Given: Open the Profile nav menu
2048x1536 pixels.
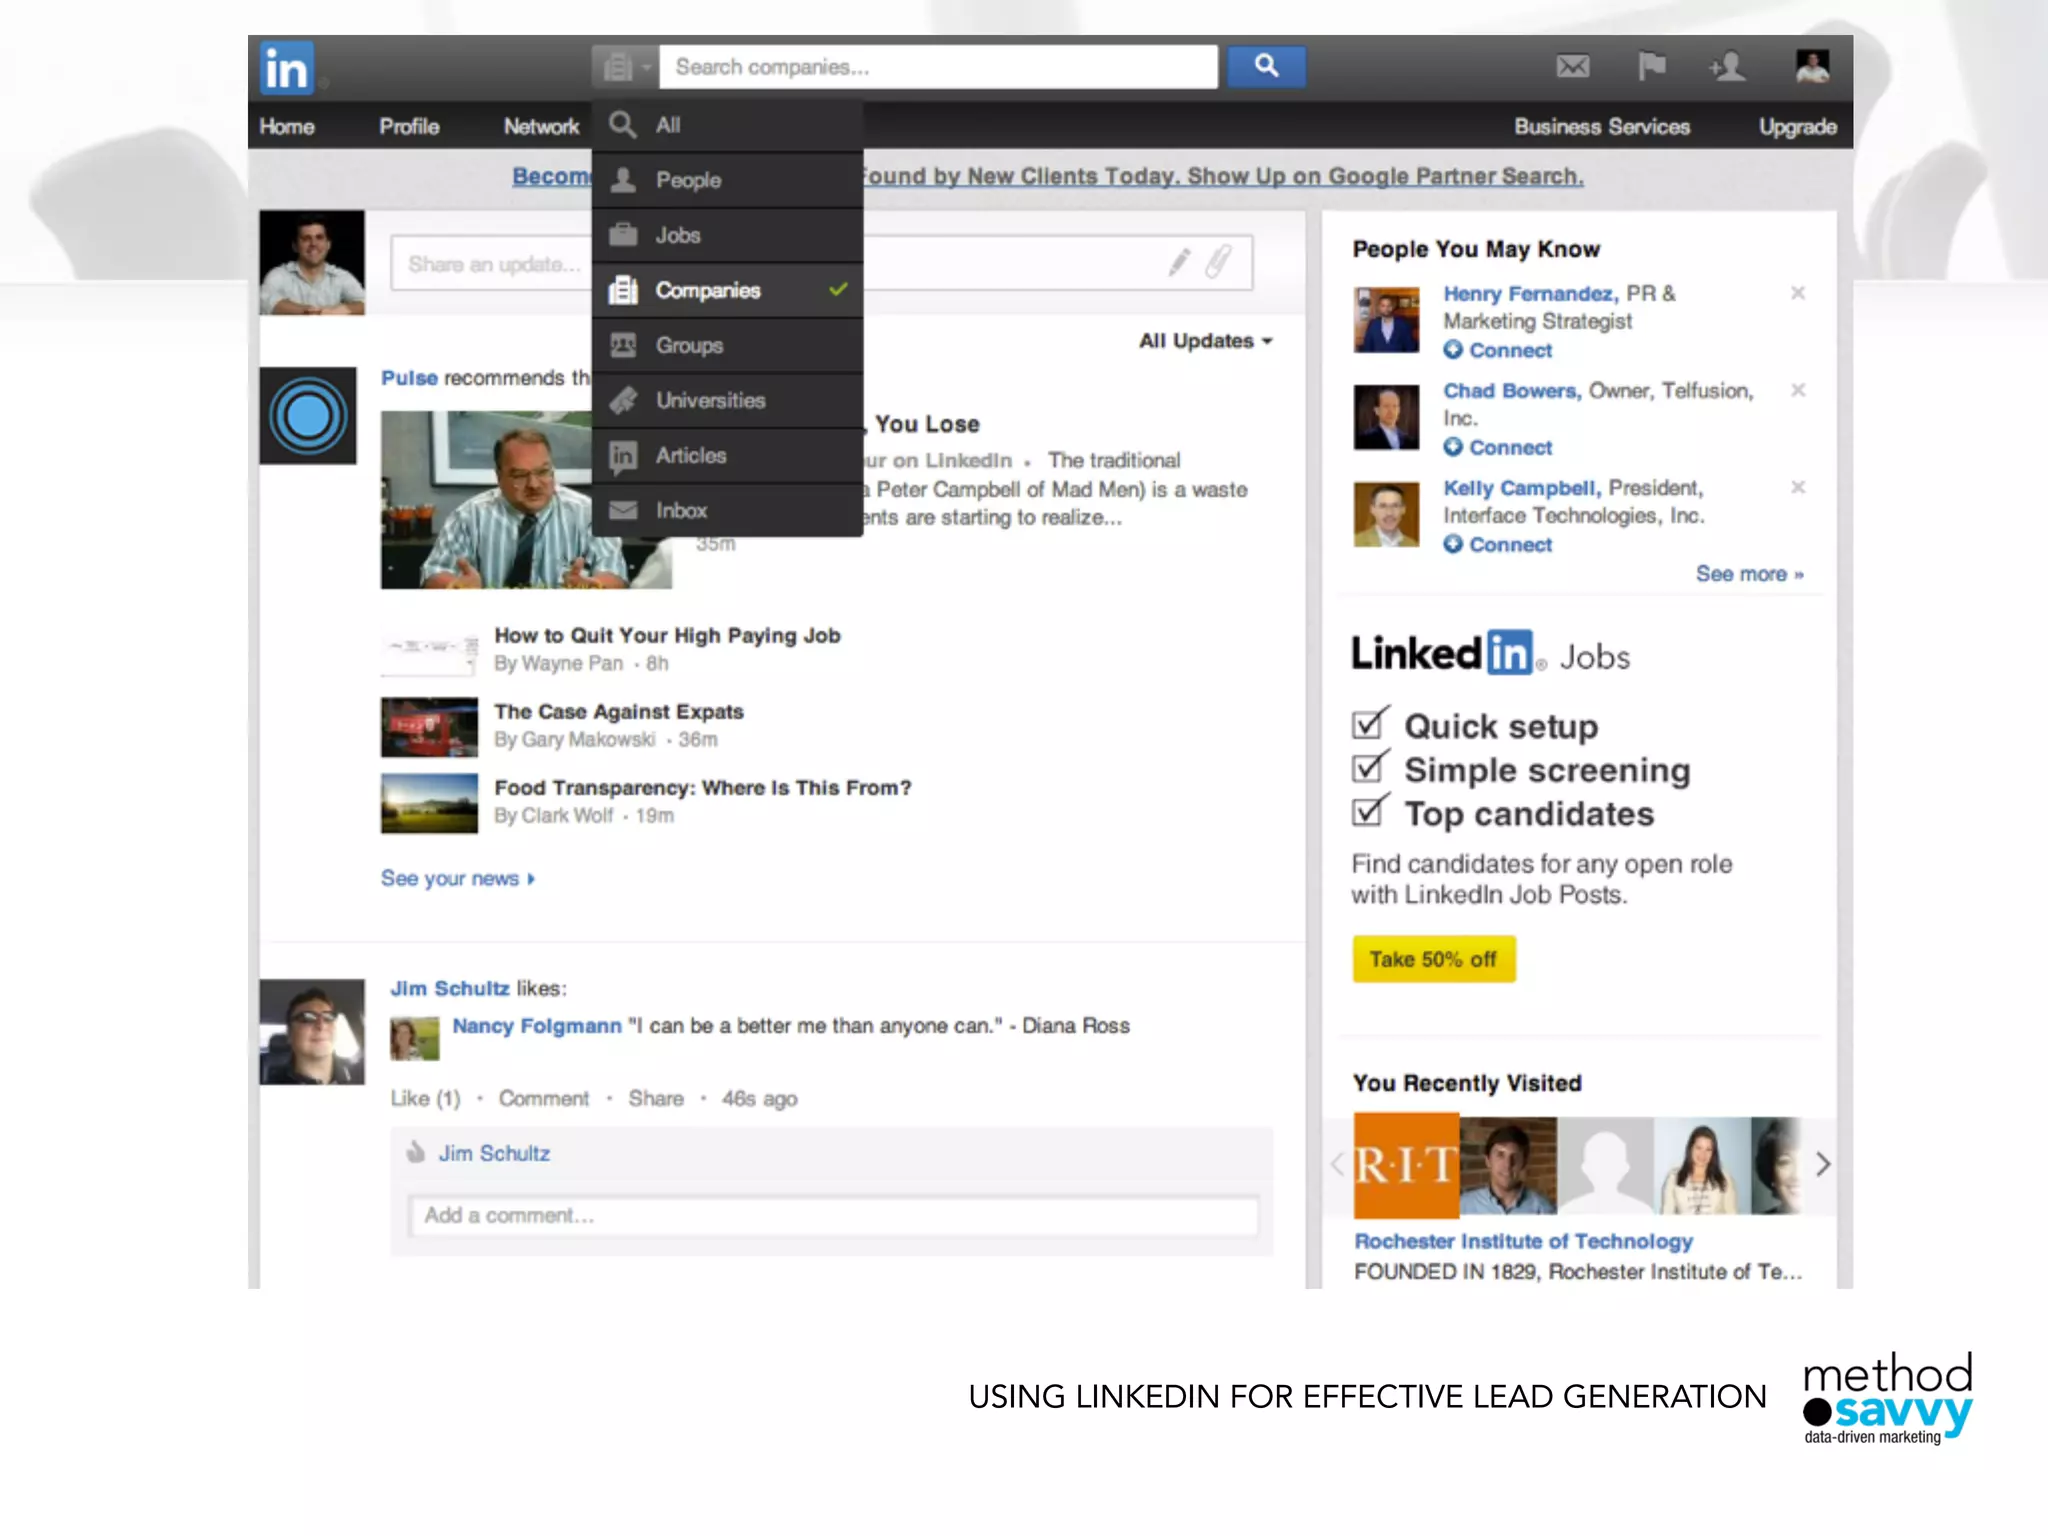Looking at the screenshot, I should coord(409,127).
